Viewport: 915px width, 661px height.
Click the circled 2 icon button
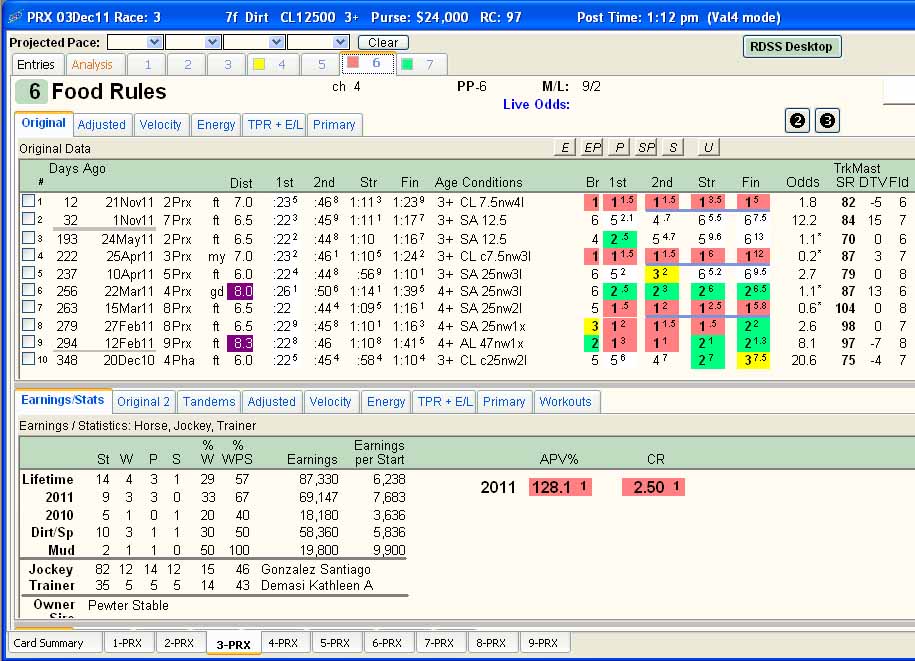point(797,121)
